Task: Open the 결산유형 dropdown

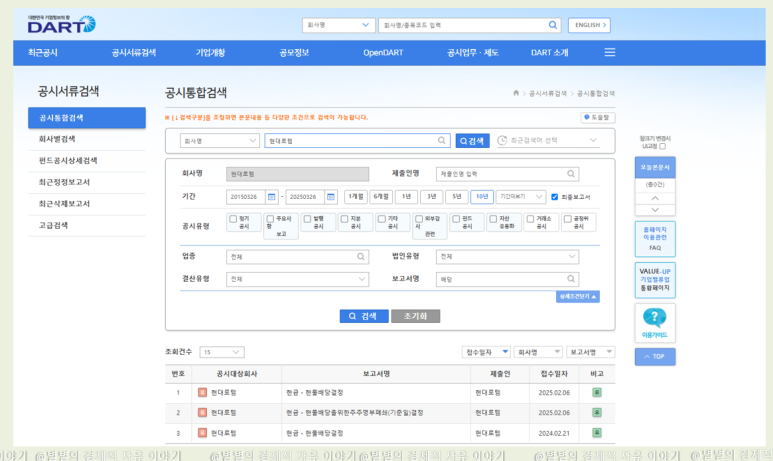Action: (x=297, y=279)
